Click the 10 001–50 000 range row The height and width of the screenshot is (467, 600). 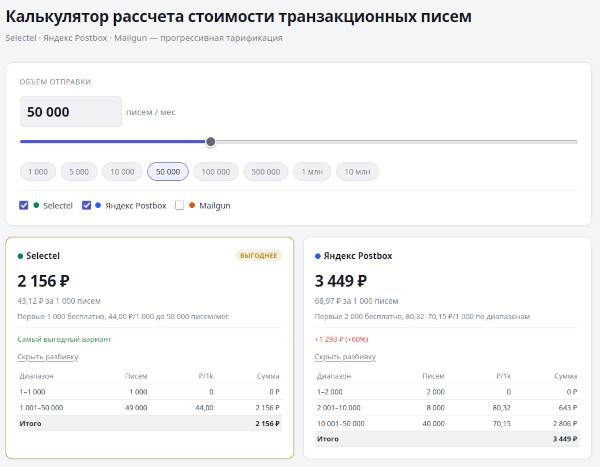[x=447, y=423]
